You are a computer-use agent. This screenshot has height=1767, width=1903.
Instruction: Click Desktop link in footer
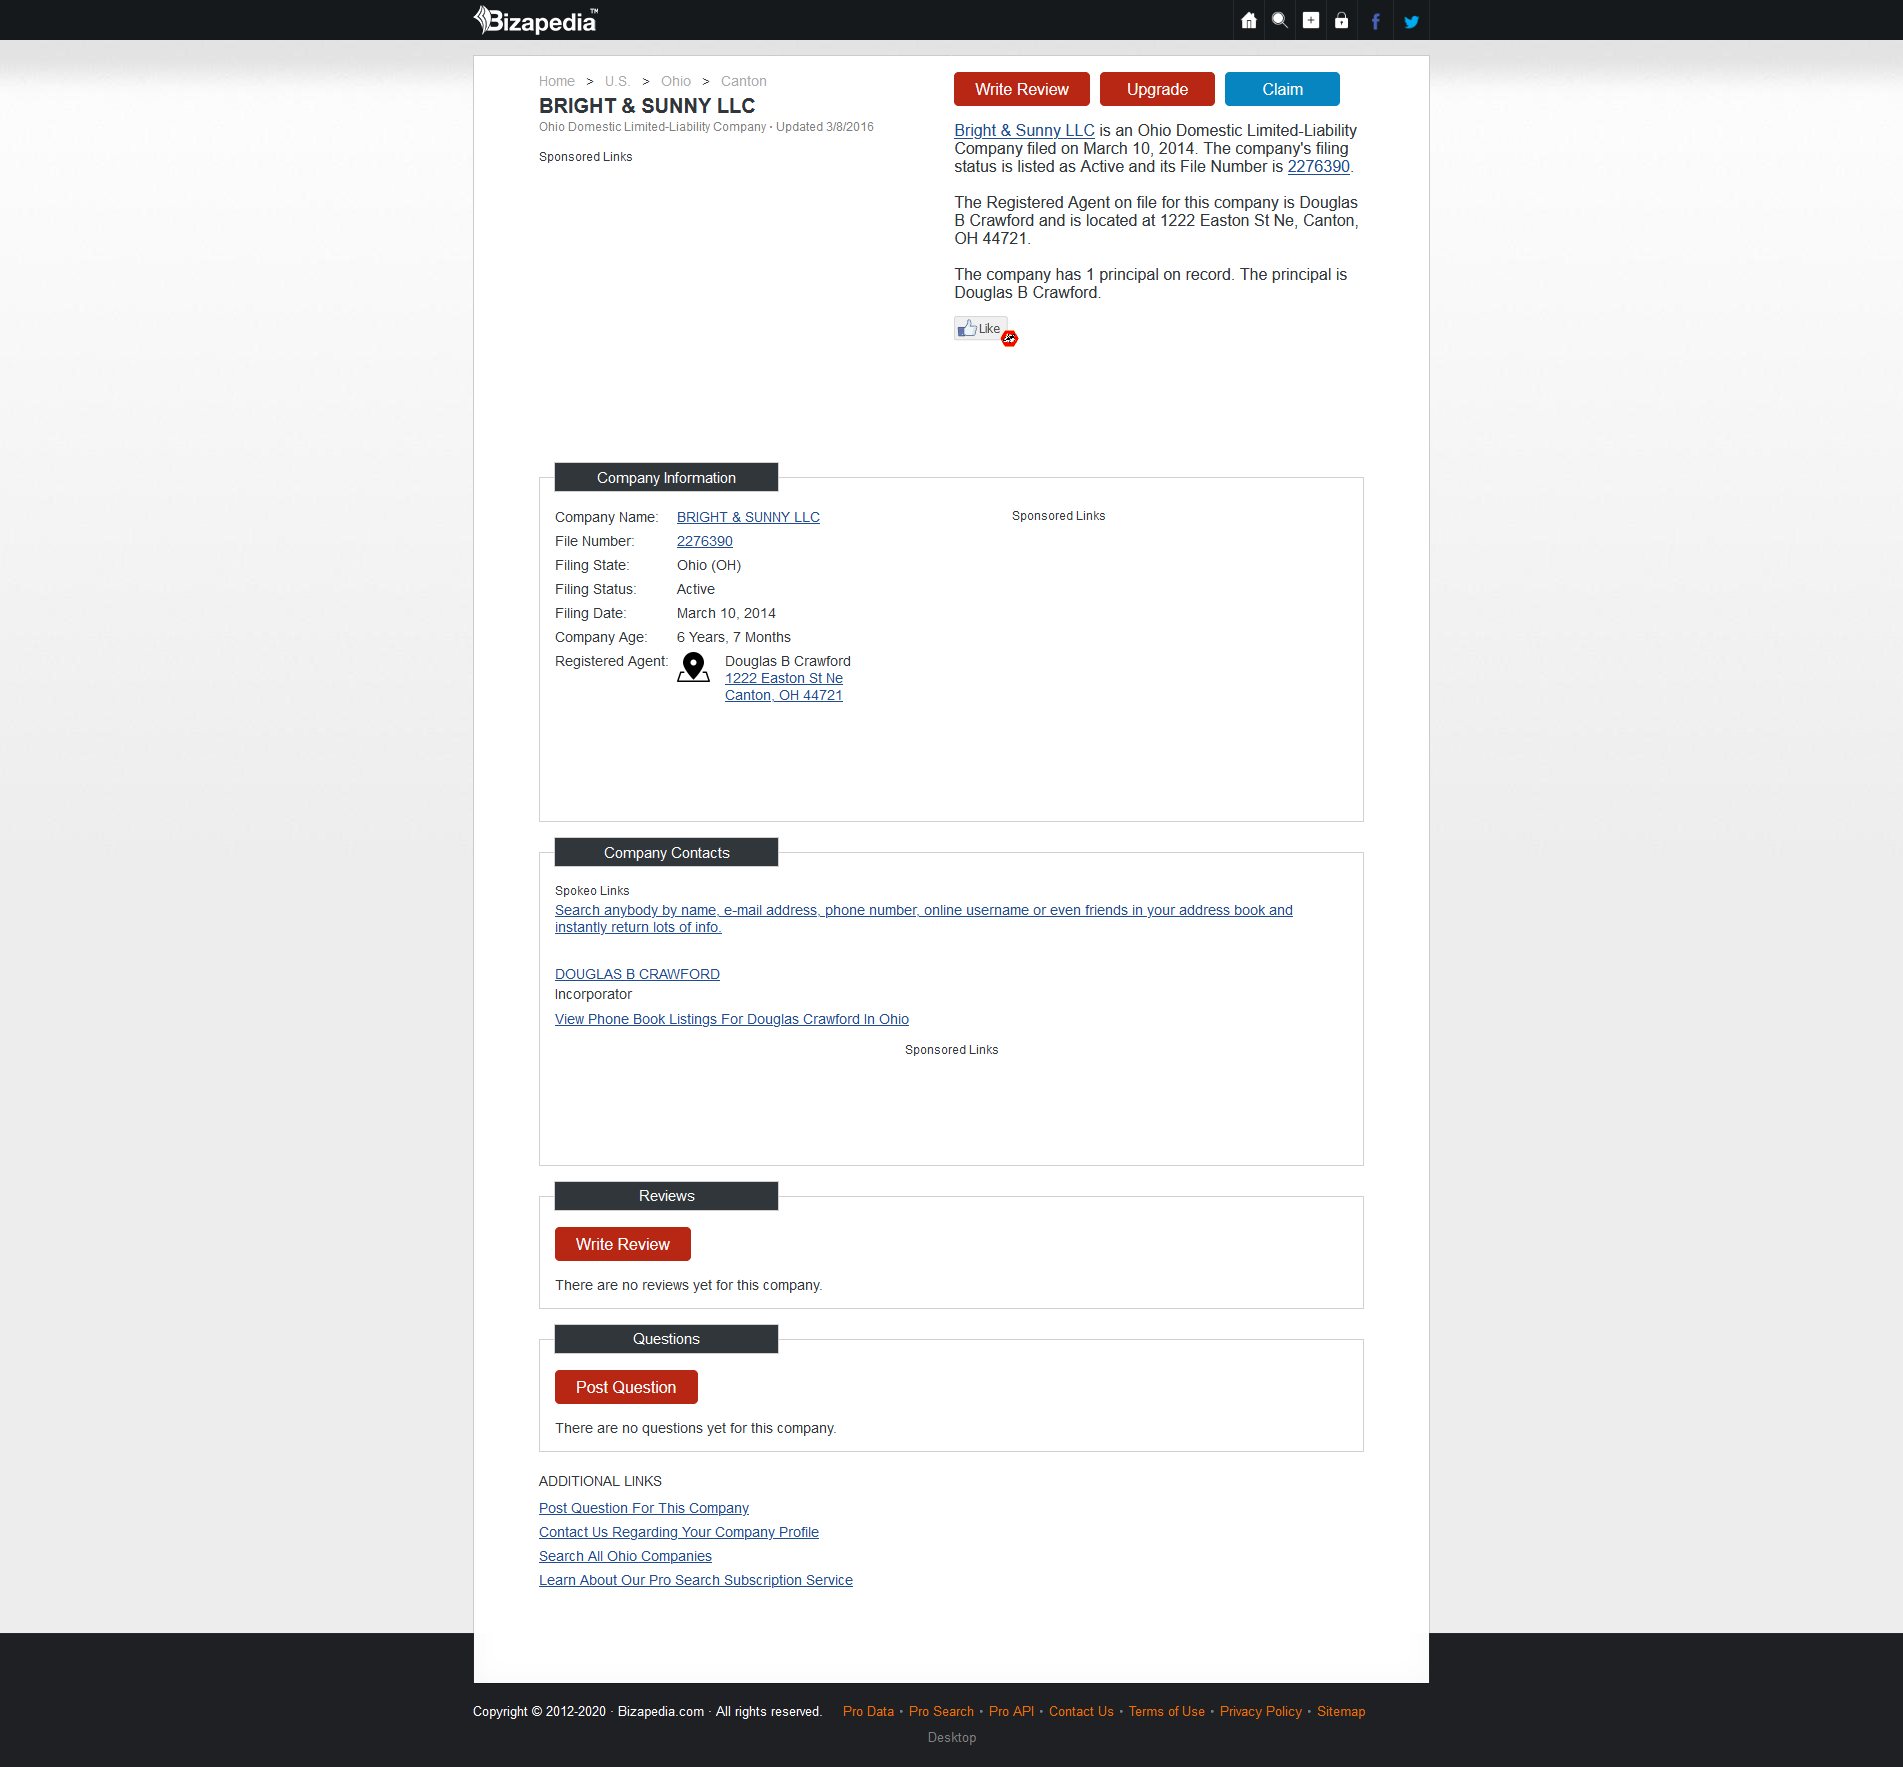pyautogui.click(x=952, y=1737)
